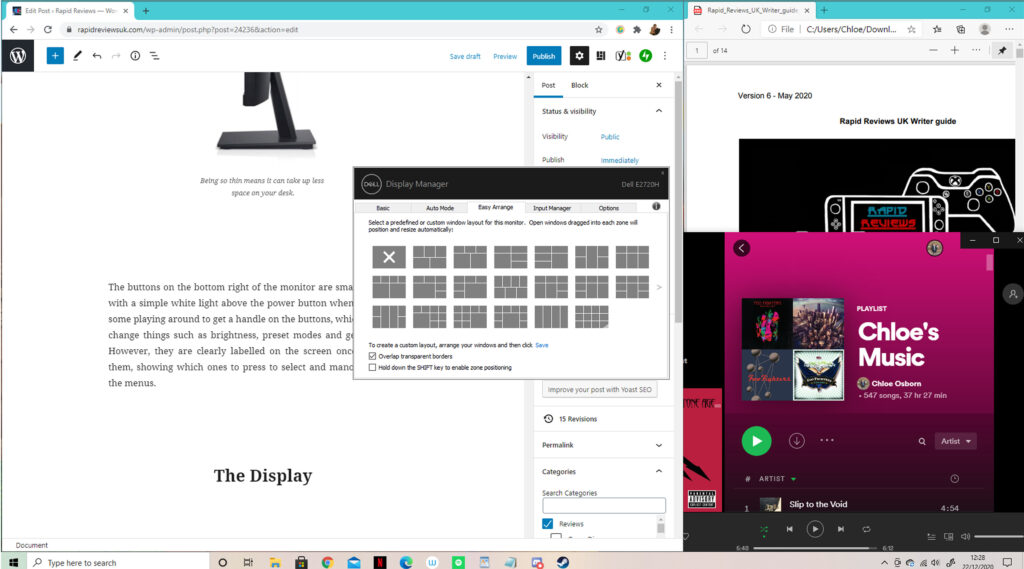Viewport: 1024px width, 569px height.
Task: Open WordPress editor more options menu
Action: pyautogui.click(x=665, y=56)
